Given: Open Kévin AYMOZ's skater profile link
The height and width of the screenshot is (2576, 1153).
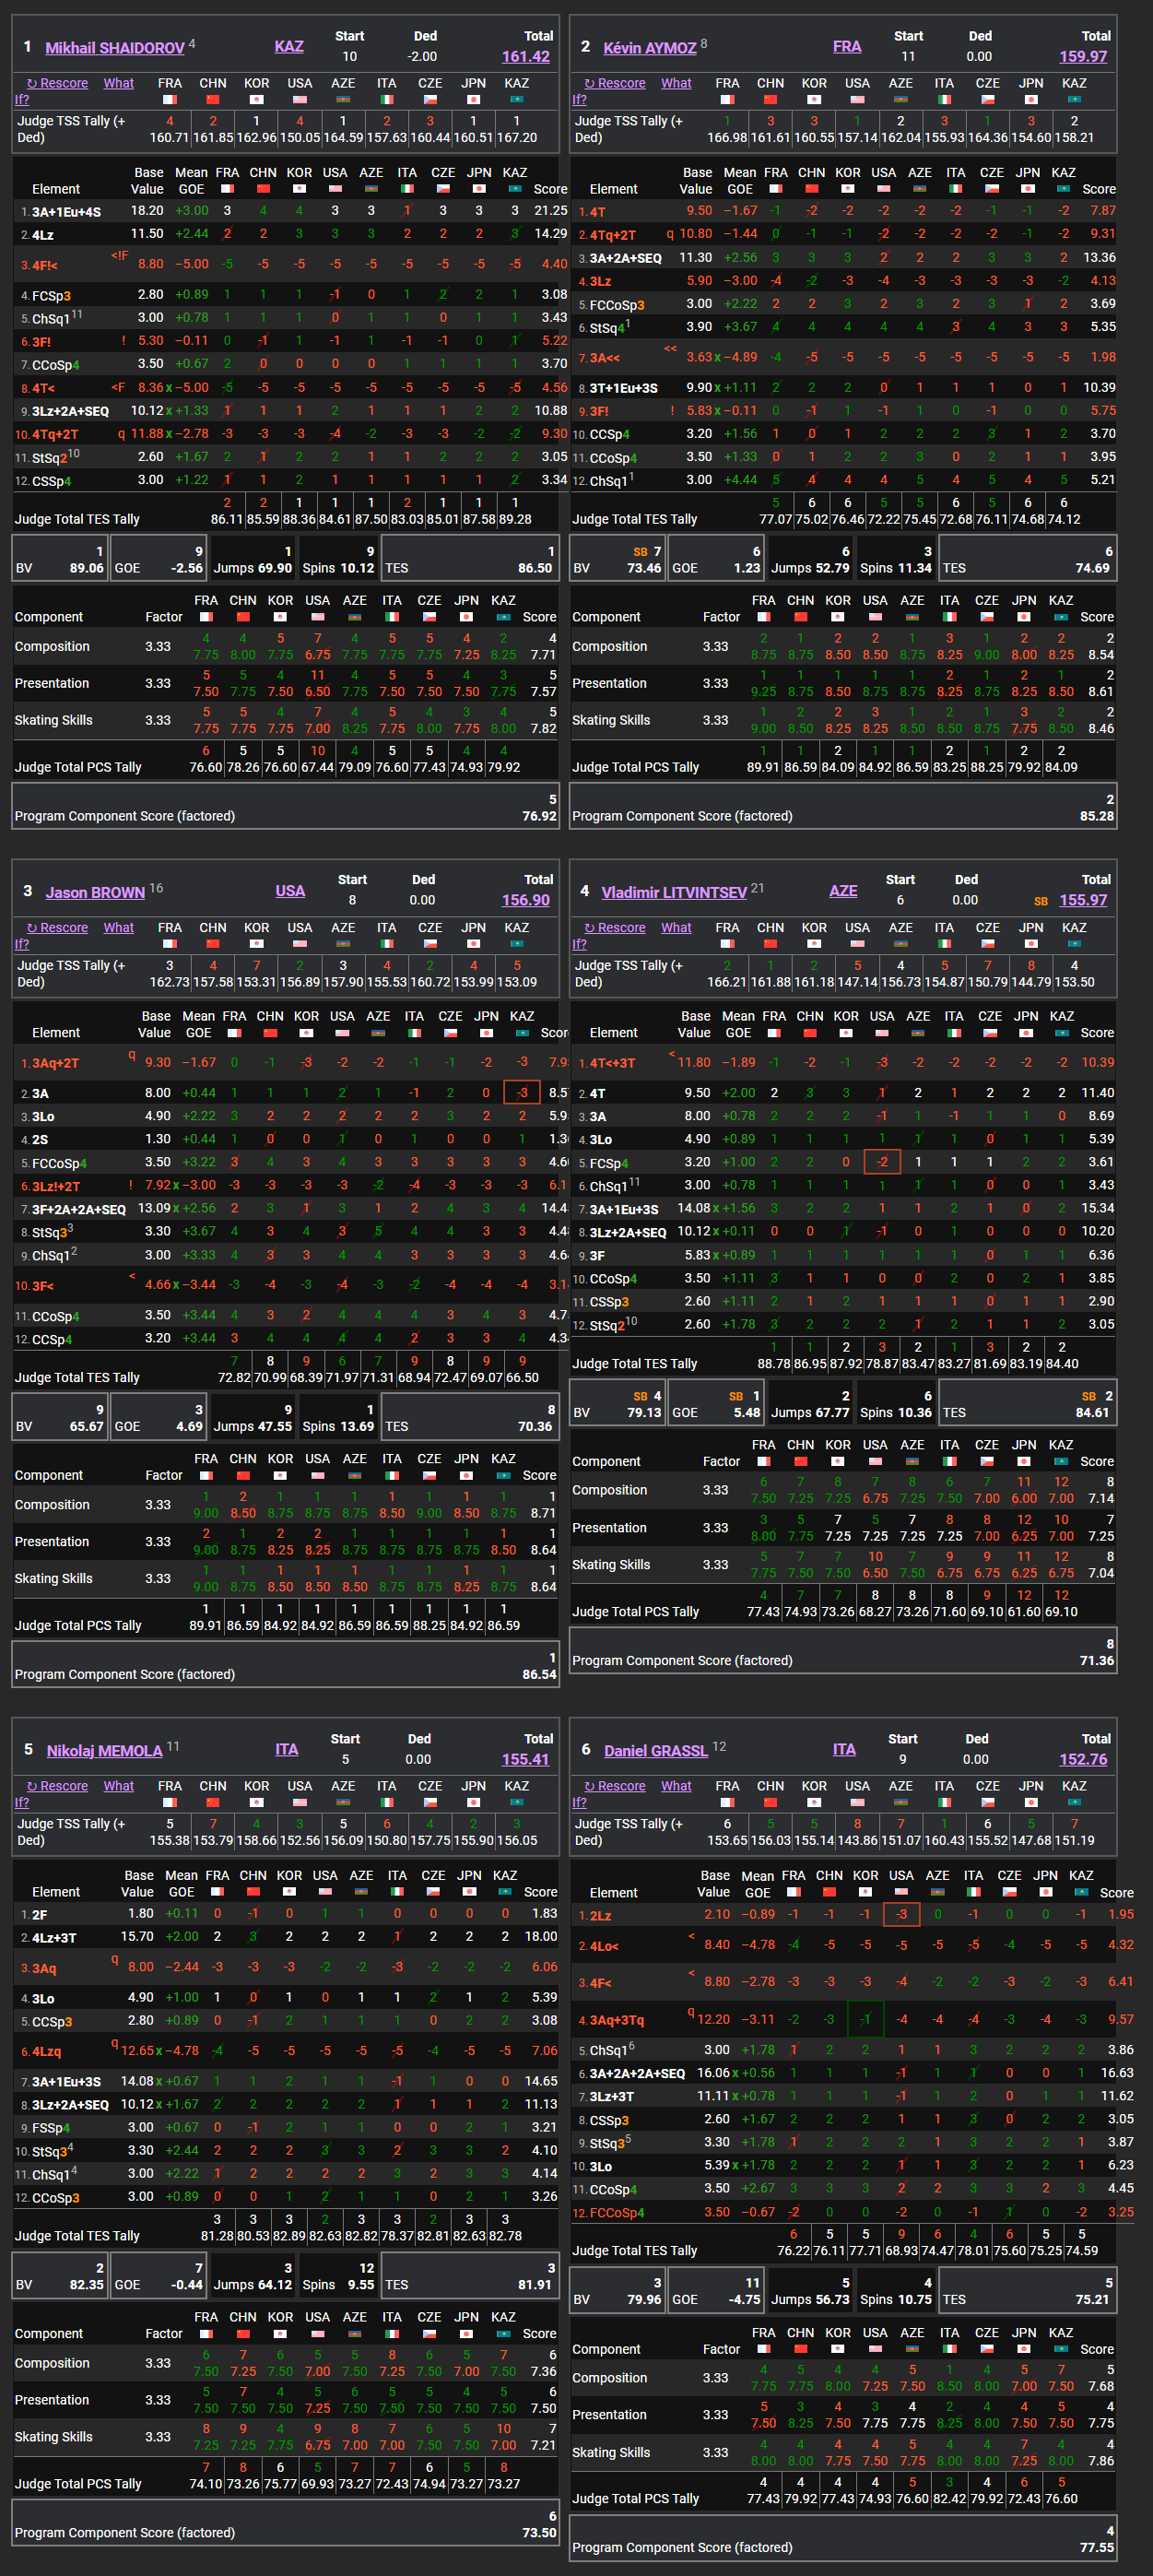Looking at the screenshot, I should click(649, 48).
